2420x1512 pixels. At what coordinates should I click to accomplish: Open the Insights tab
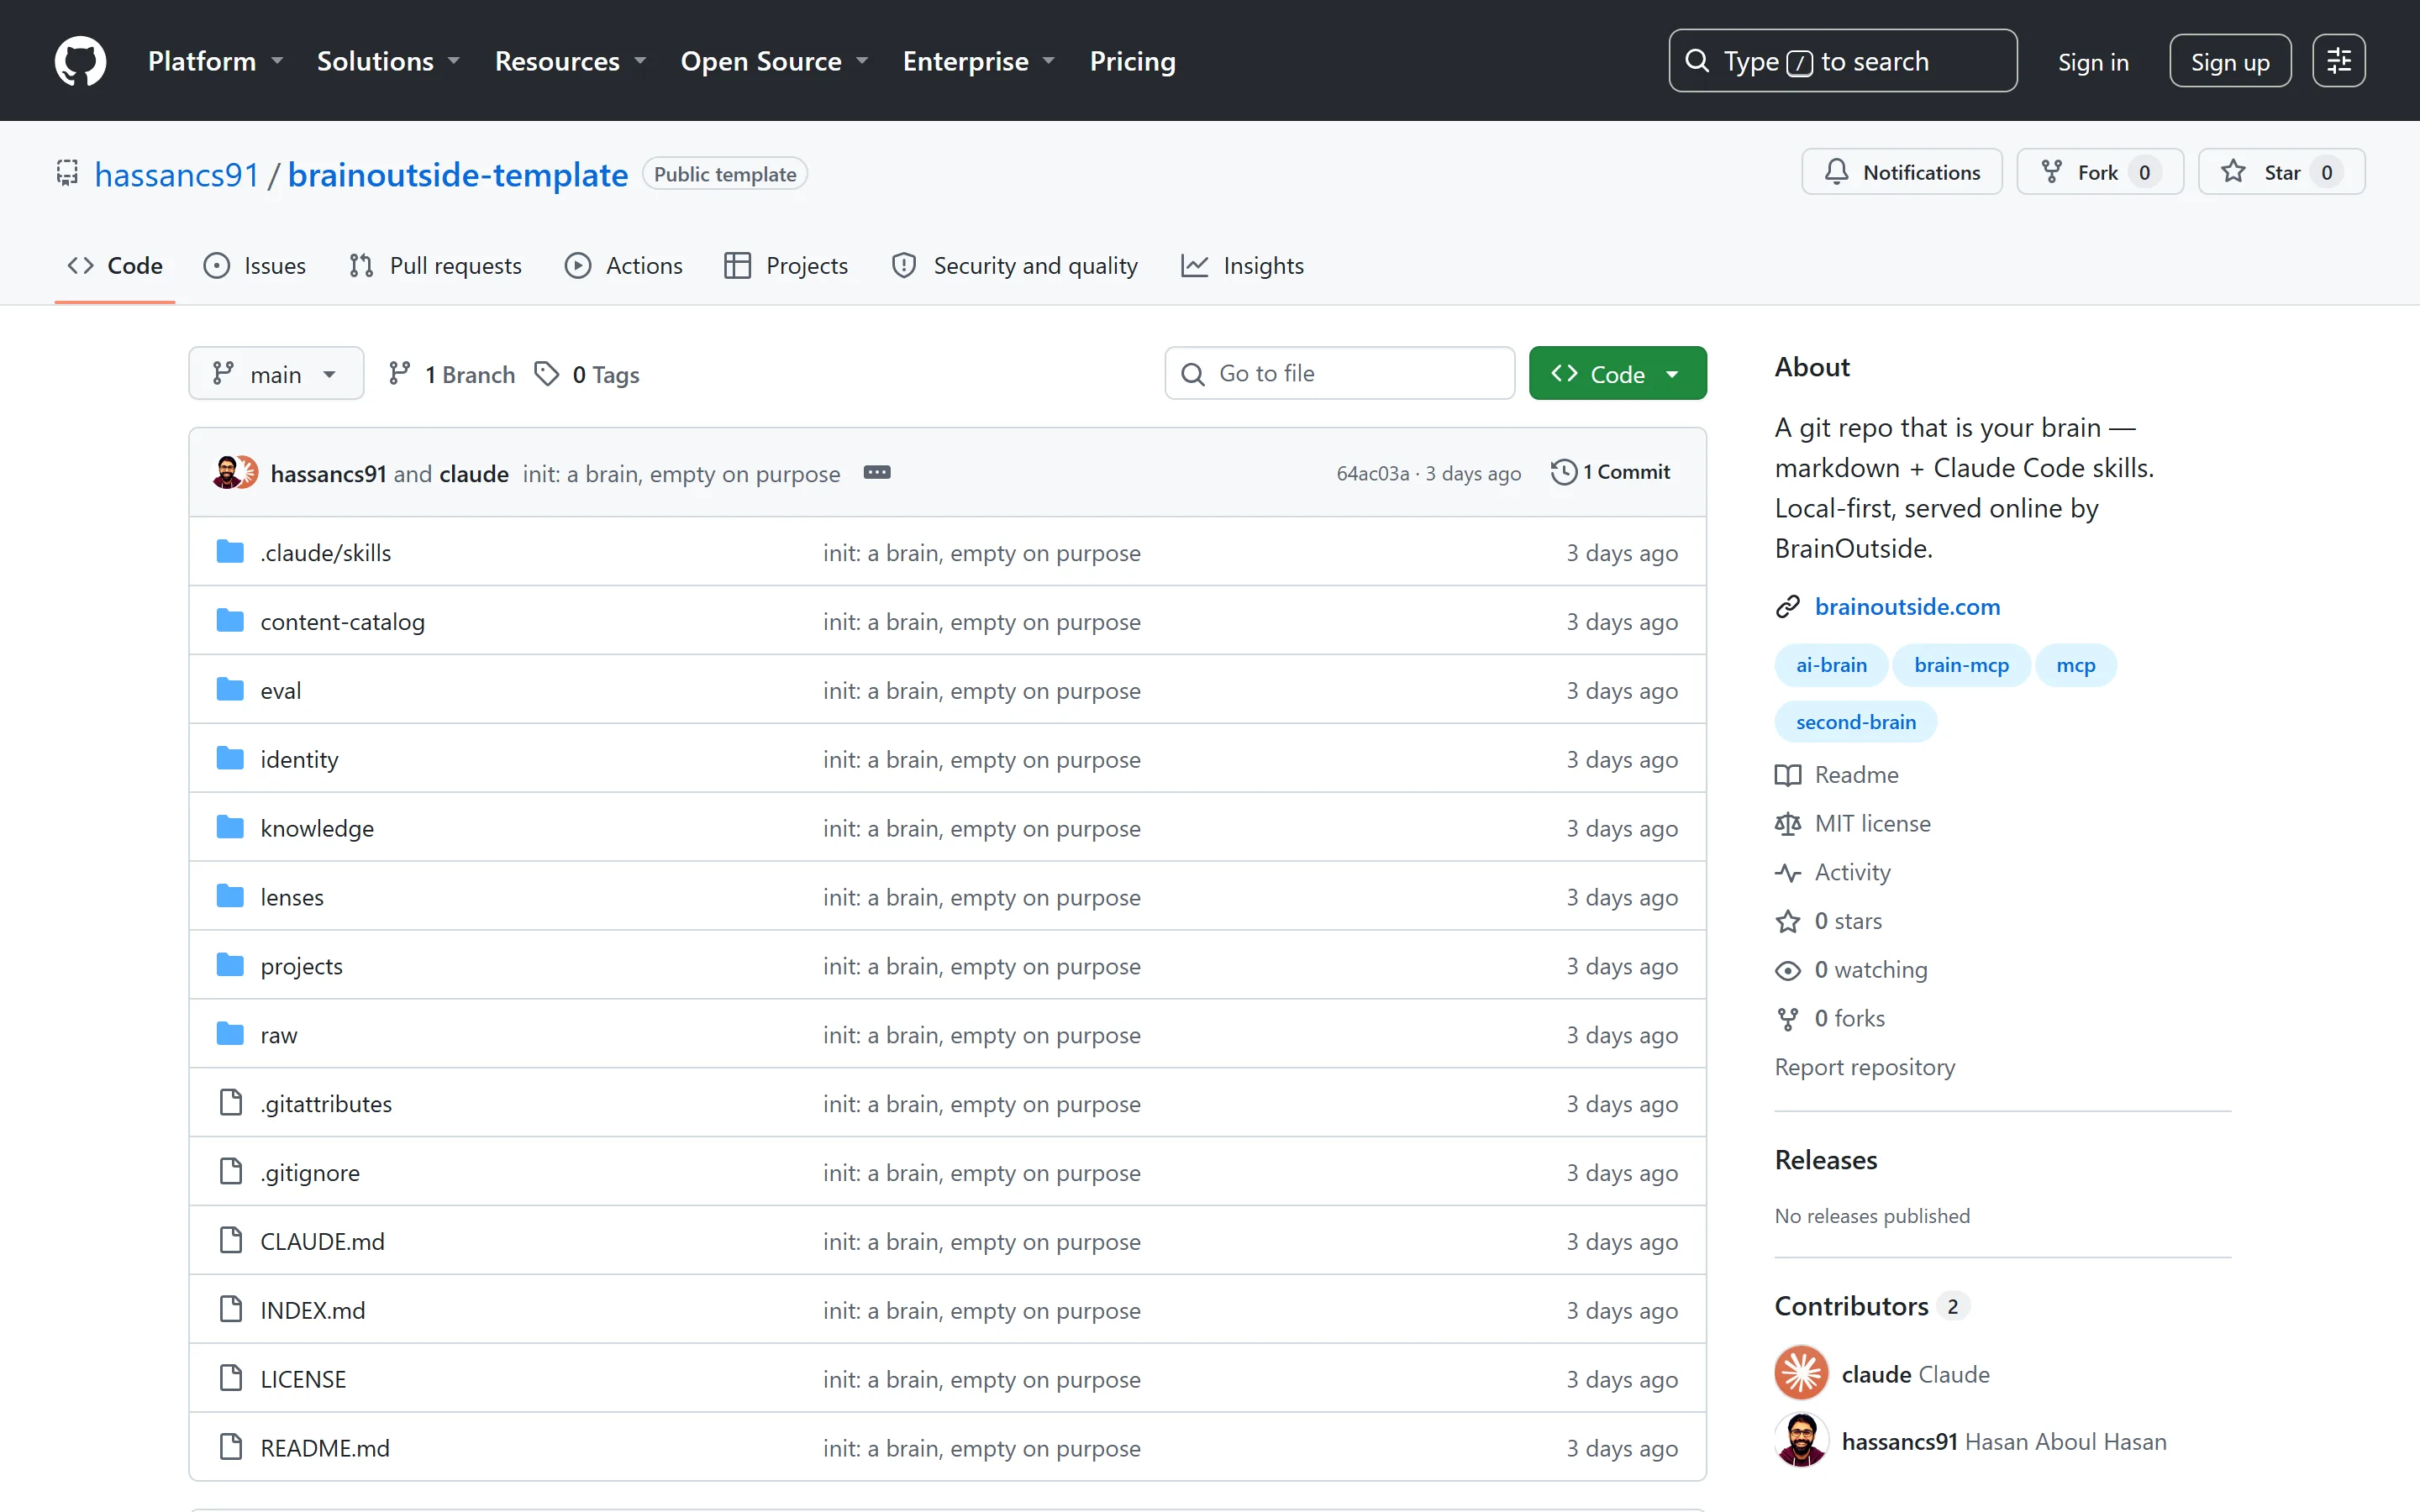tap(1243, 266)
